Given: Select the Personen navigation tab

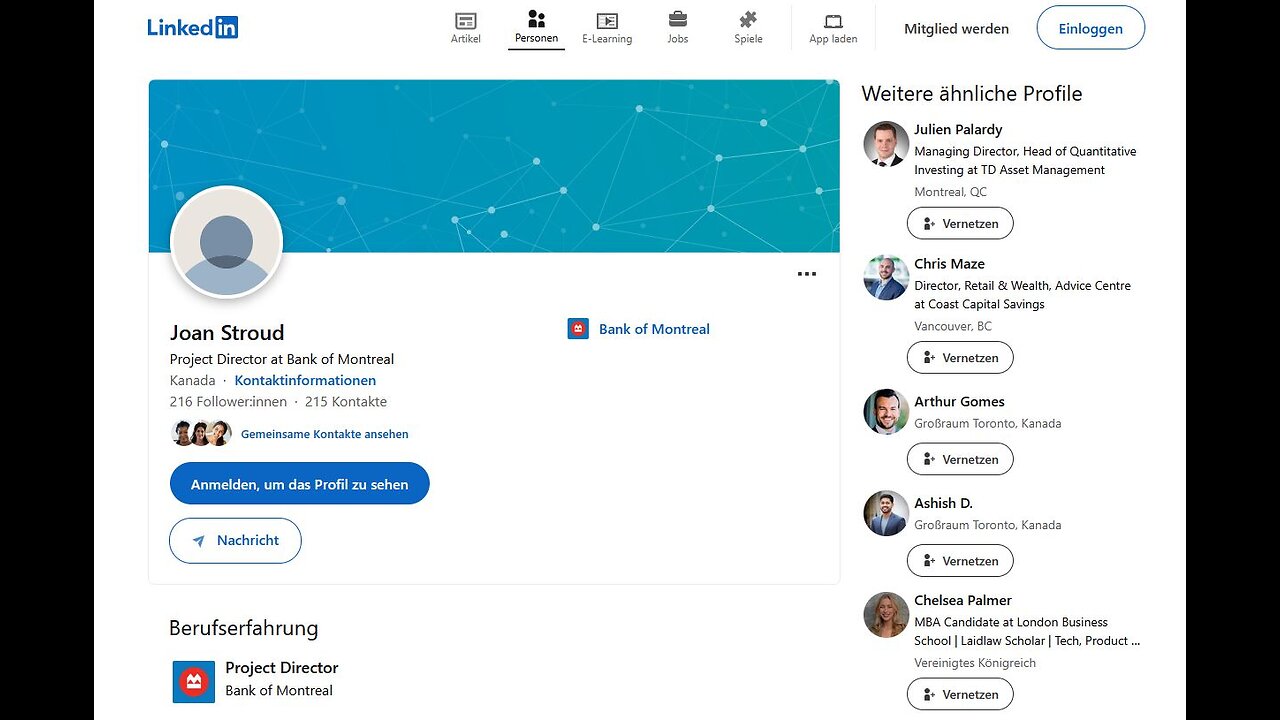Looking at the screenshot, I should click(x=536, y=28).
